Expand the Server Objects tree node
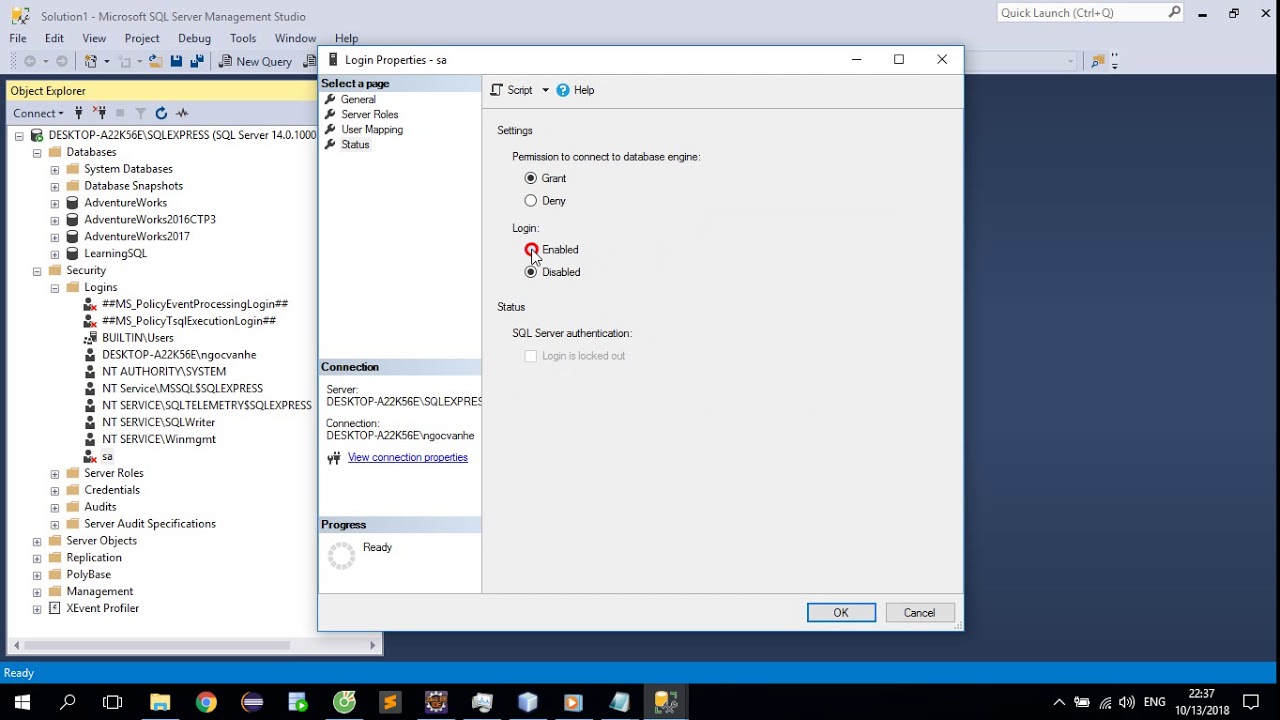The height and width of the screenshot is (720, 1280). pyautogui.click(x=37, y=541)
